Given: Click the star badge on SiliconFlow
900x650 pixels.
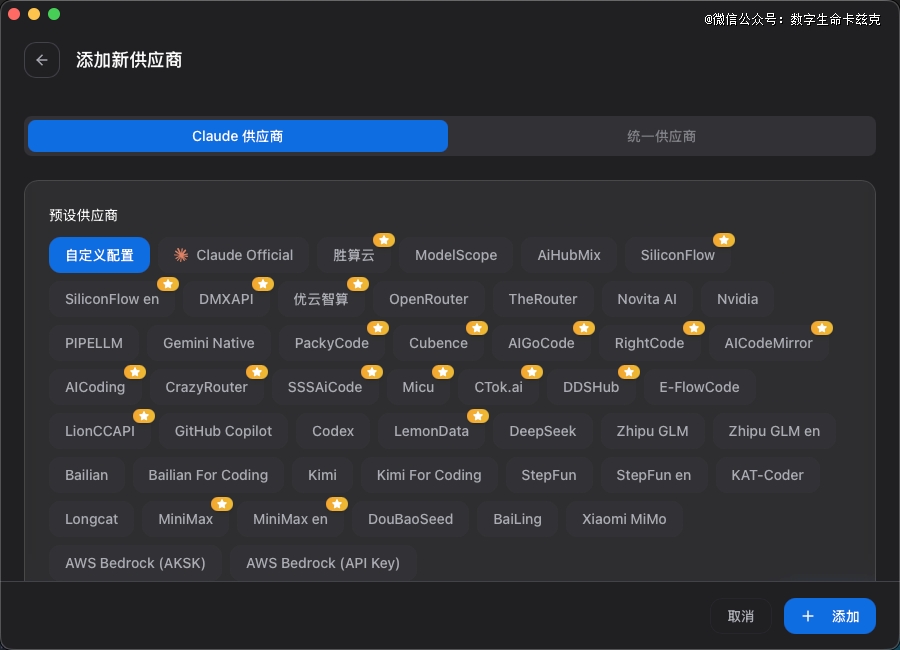Looking at the screenshot, I should pyautogui.click(x=724, y=240).
